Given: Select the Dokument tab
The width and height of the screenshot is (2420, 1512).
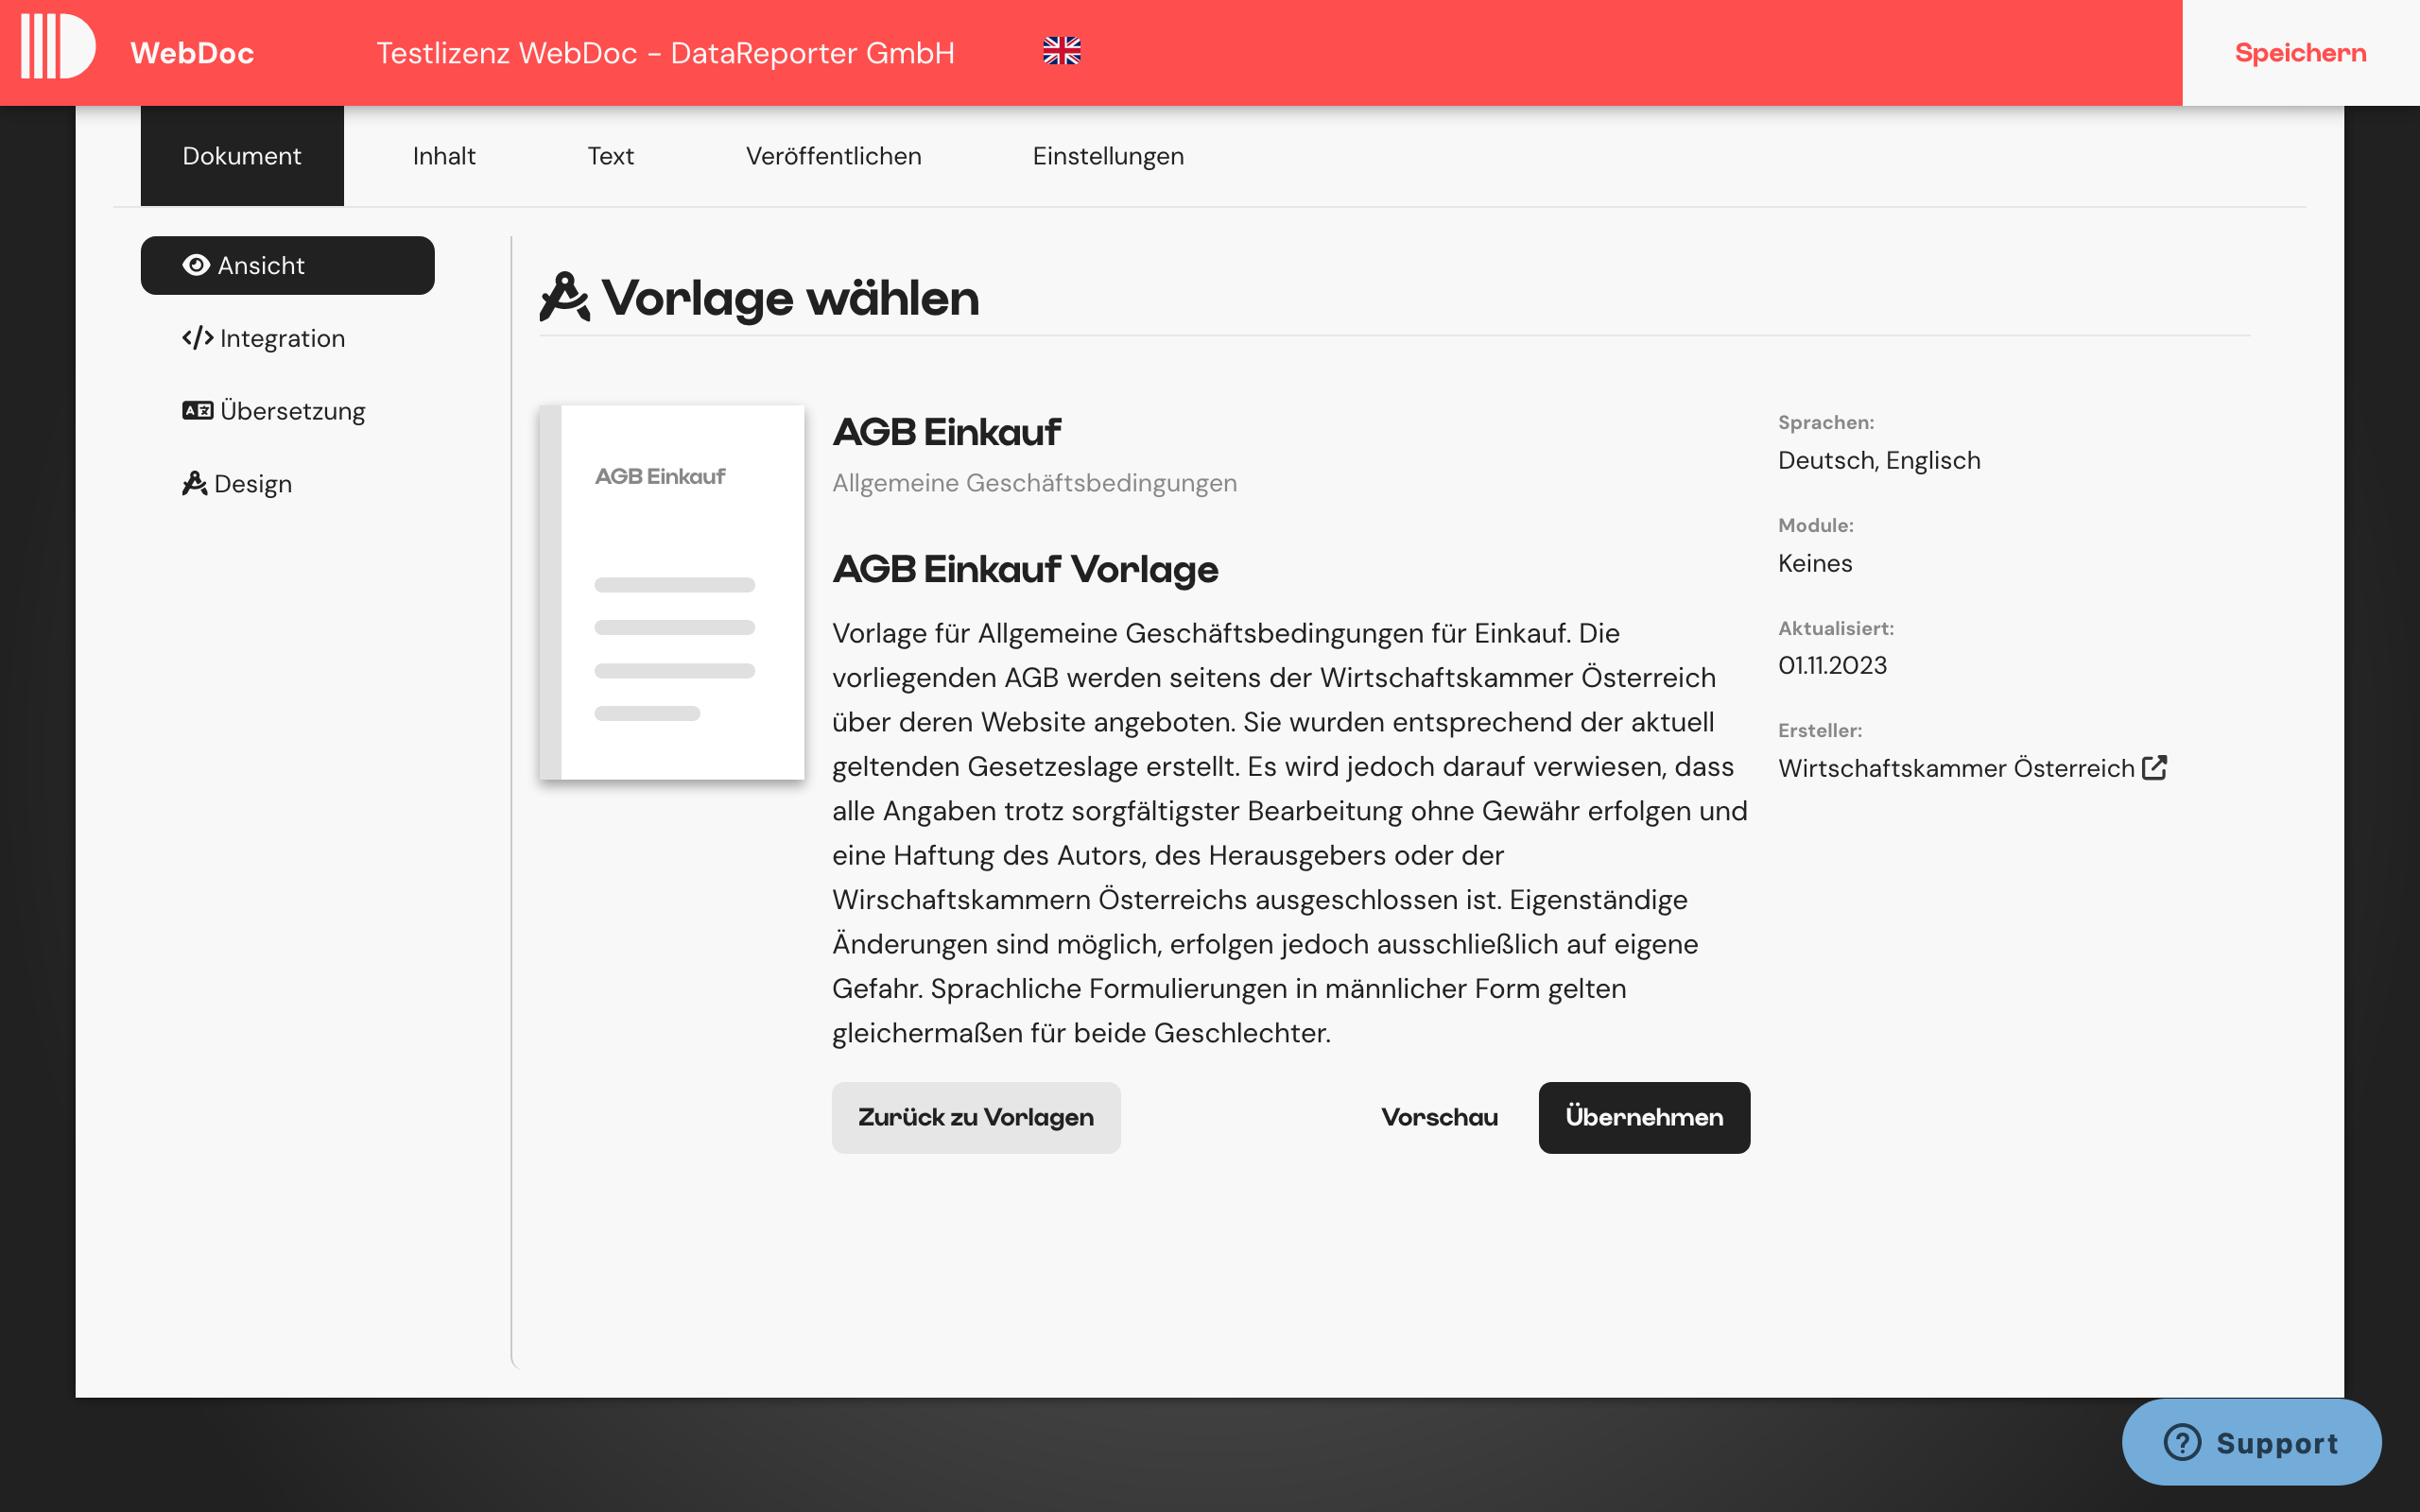Looking at the screenshot, I should tap(242, 155).
